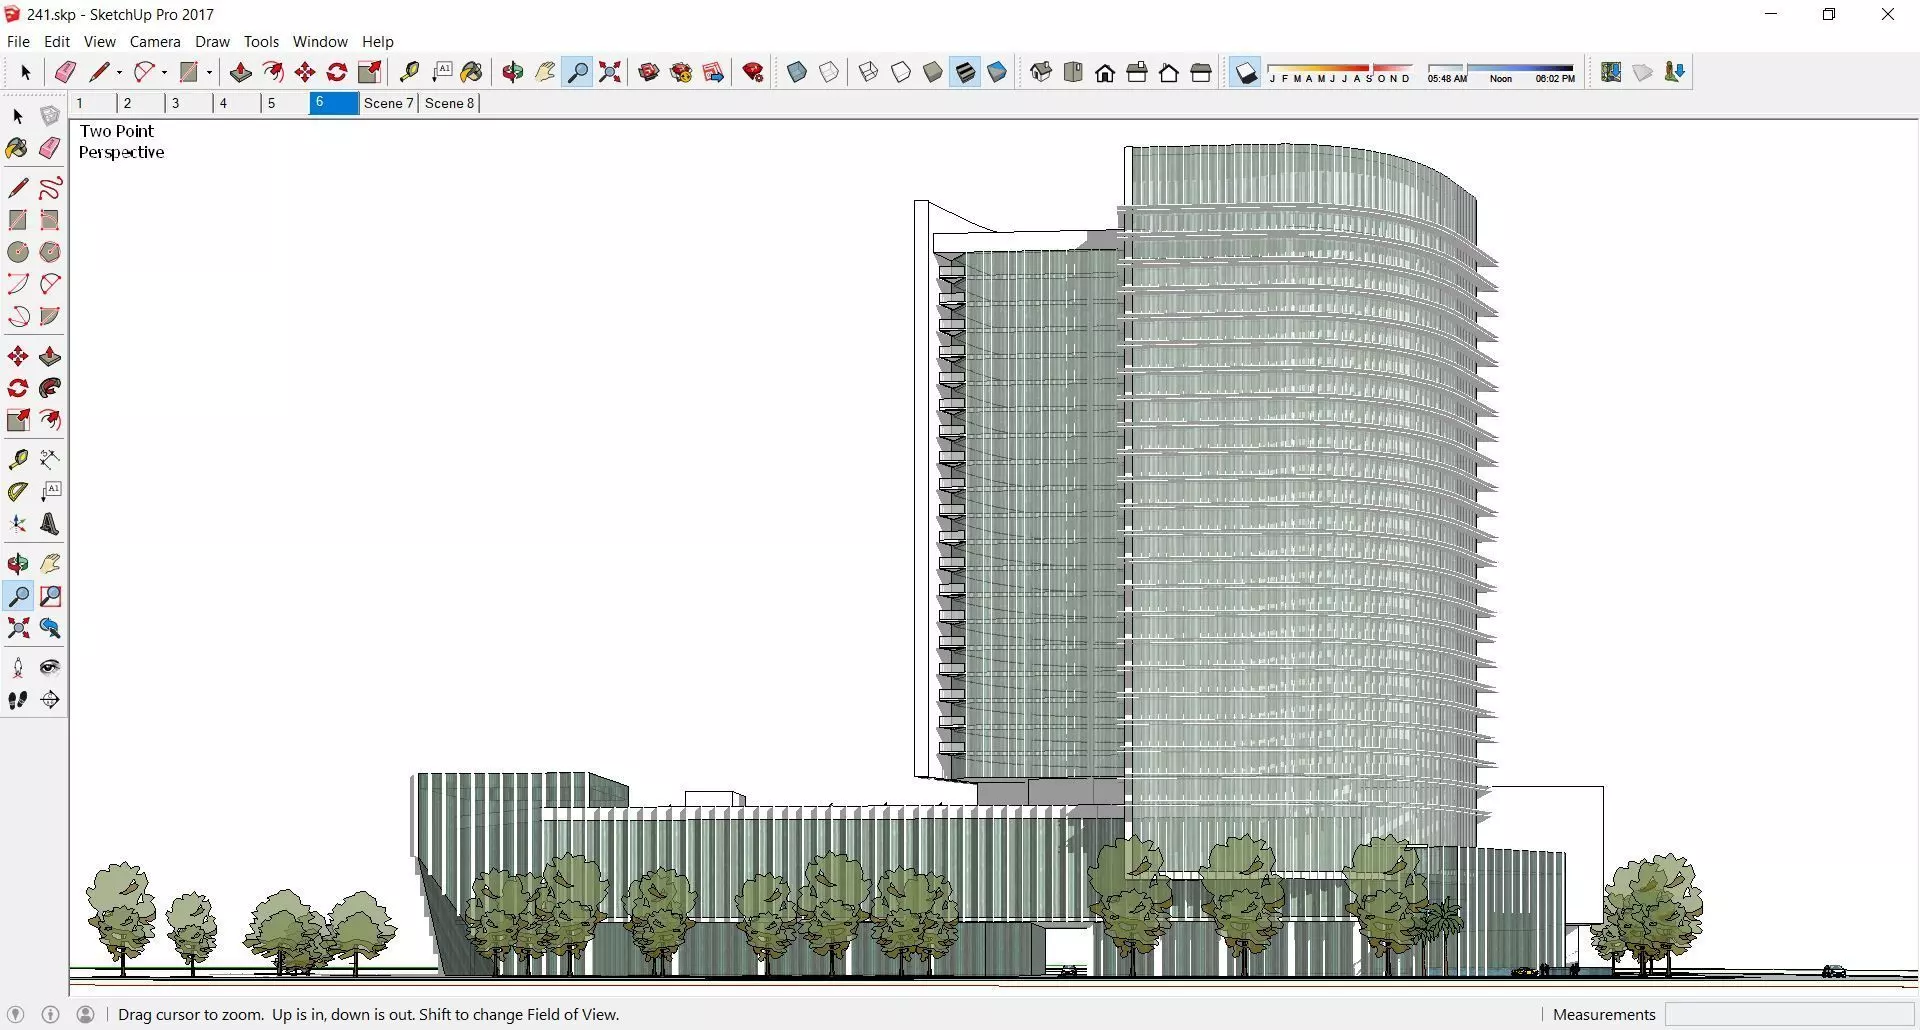The width and height of the screenshot is (1920, 1030).
Task: Switch to Shaded style
Action: pos(933,72)
